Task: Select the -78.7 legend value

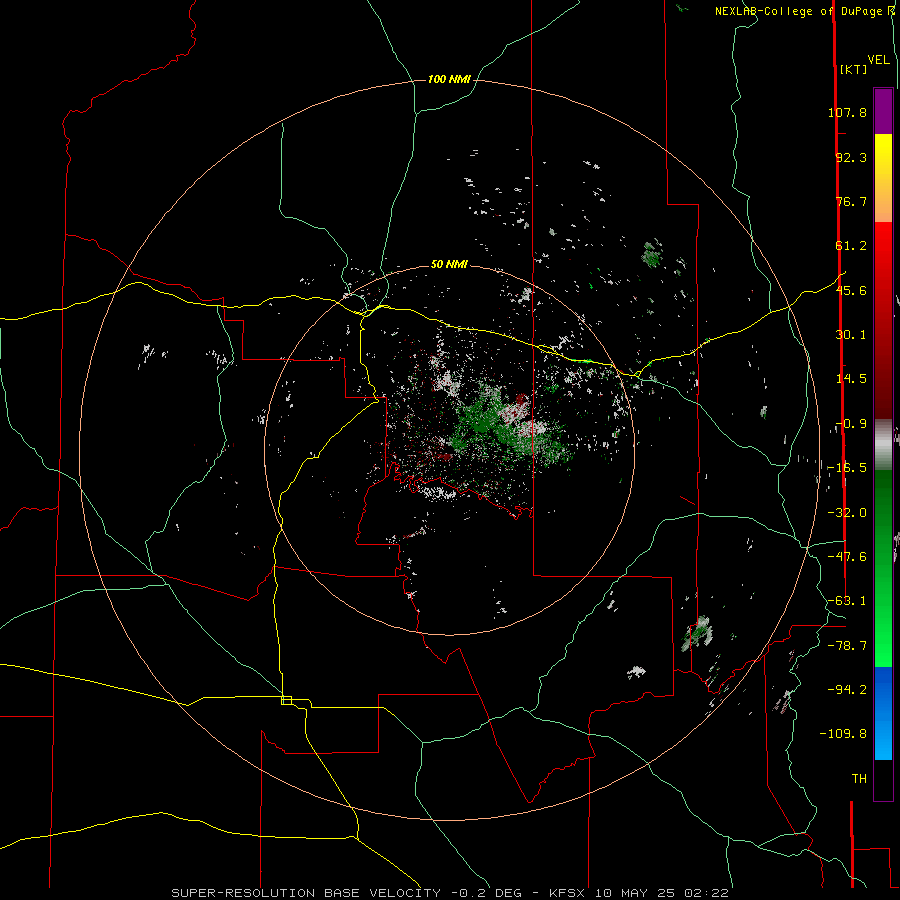Action: tap(847, 646)
